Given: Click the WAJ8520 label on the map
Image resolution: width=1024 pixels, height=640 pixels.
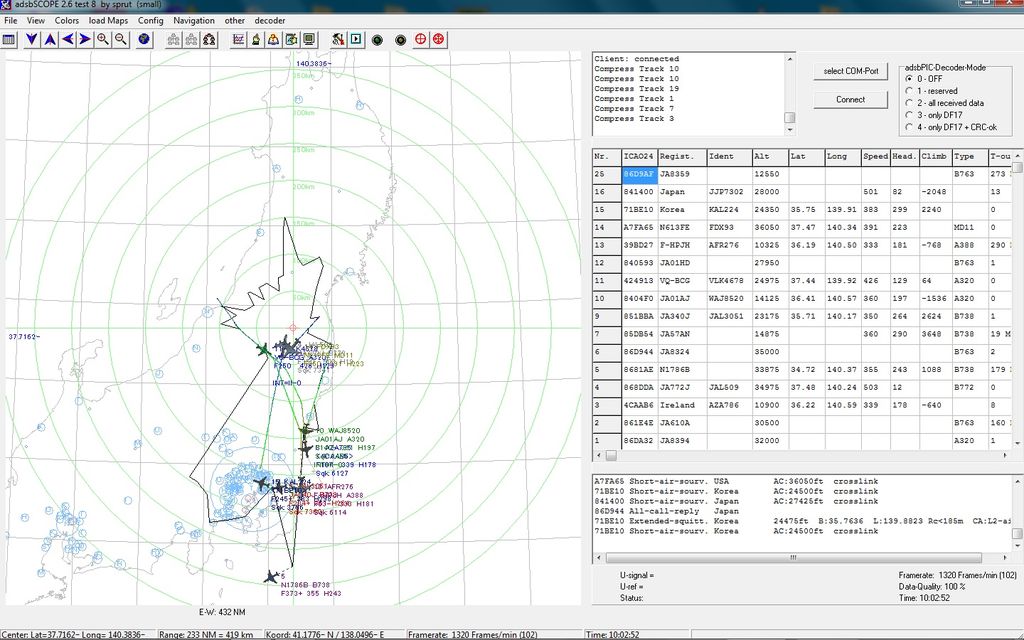Looking at the screenshot, I should pos(344,431).
